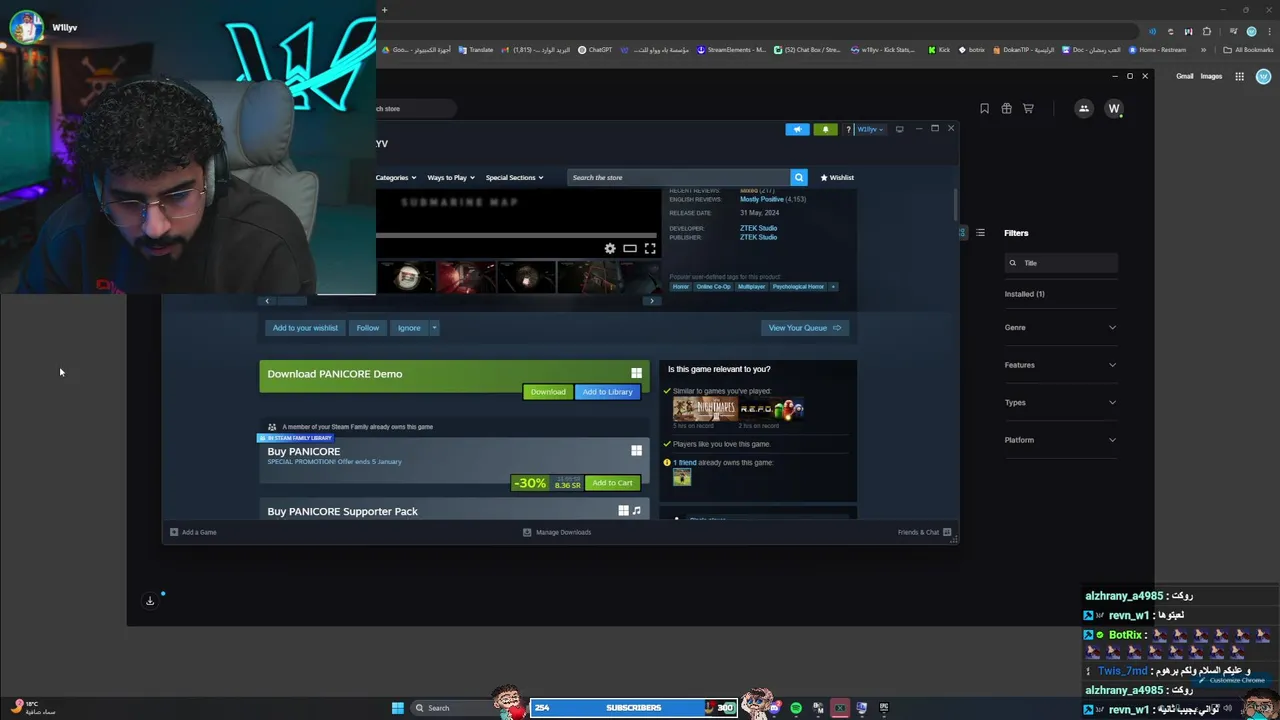Image resolution: width=1280 pixels, height=720 pixels.
Task: Click the Steam big picture monitor icon
Action: click(899, 129)
